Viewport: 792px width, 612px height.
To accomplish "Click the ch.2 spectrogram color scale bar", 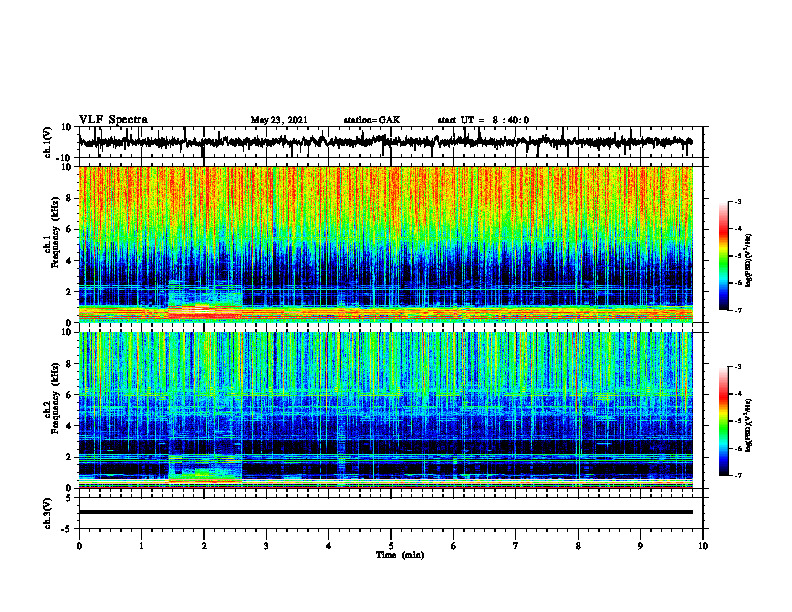I will click(723, 421).
